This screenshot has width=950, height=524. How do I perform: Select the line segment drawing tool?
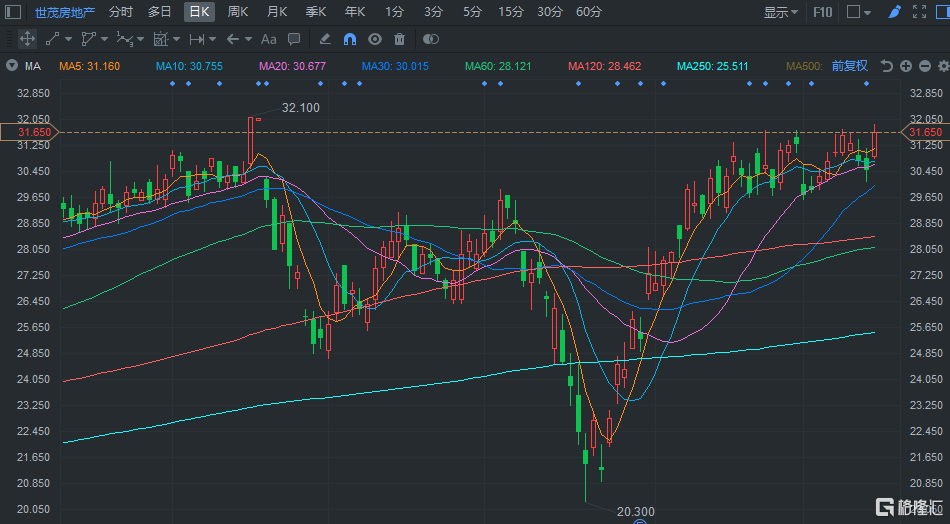[53, 39]
